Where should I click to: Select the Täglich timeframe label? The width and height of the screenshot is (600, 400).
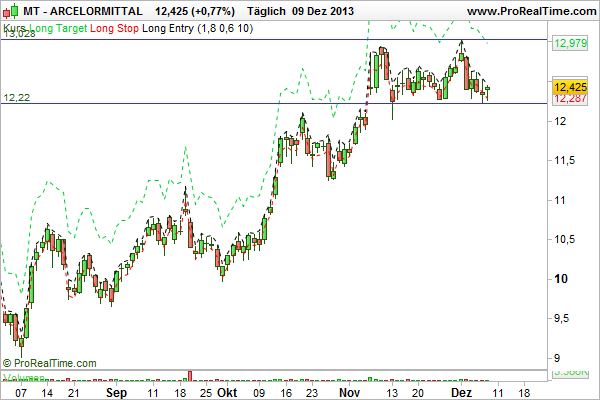[x=266, y=11]
